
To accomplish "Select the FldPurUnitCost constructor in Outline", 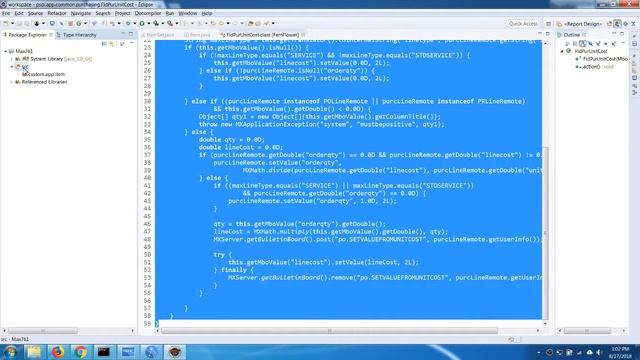I will [x=602, y=59].
